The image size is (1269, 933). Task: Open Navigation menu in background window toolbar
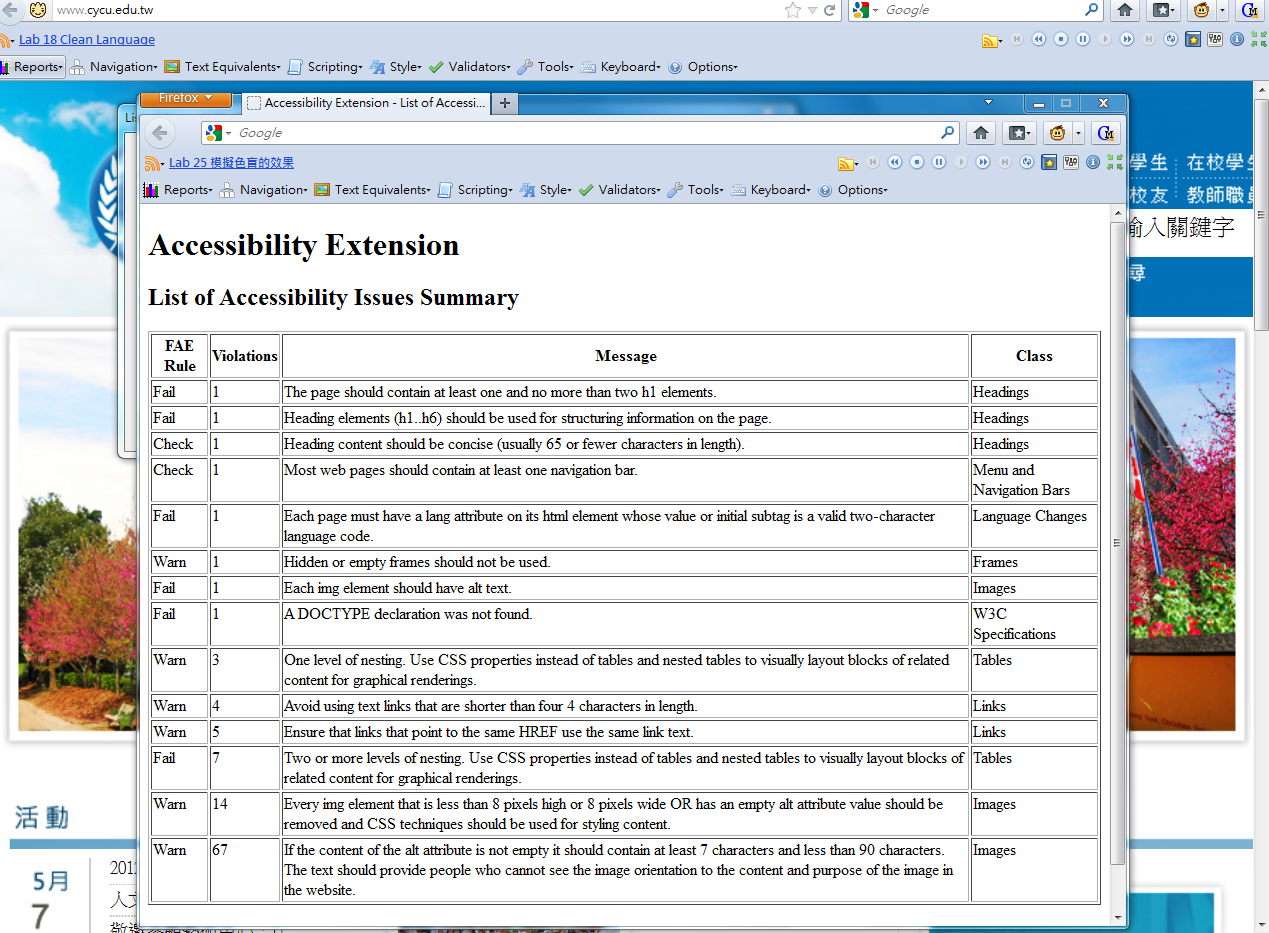(113, 67)
